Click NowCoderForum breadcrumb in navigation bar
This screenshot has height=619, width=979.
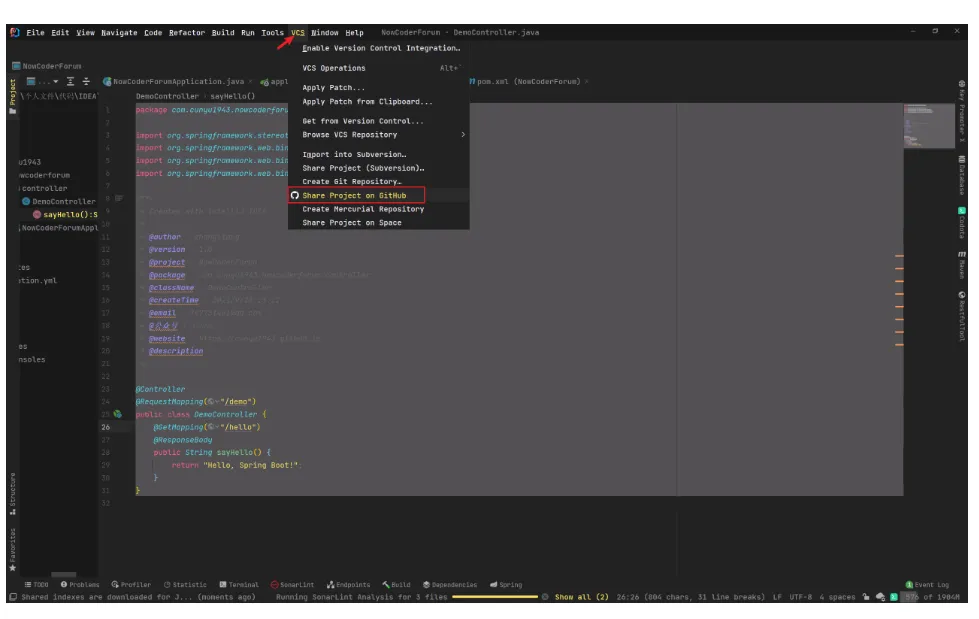click(47, 66)
